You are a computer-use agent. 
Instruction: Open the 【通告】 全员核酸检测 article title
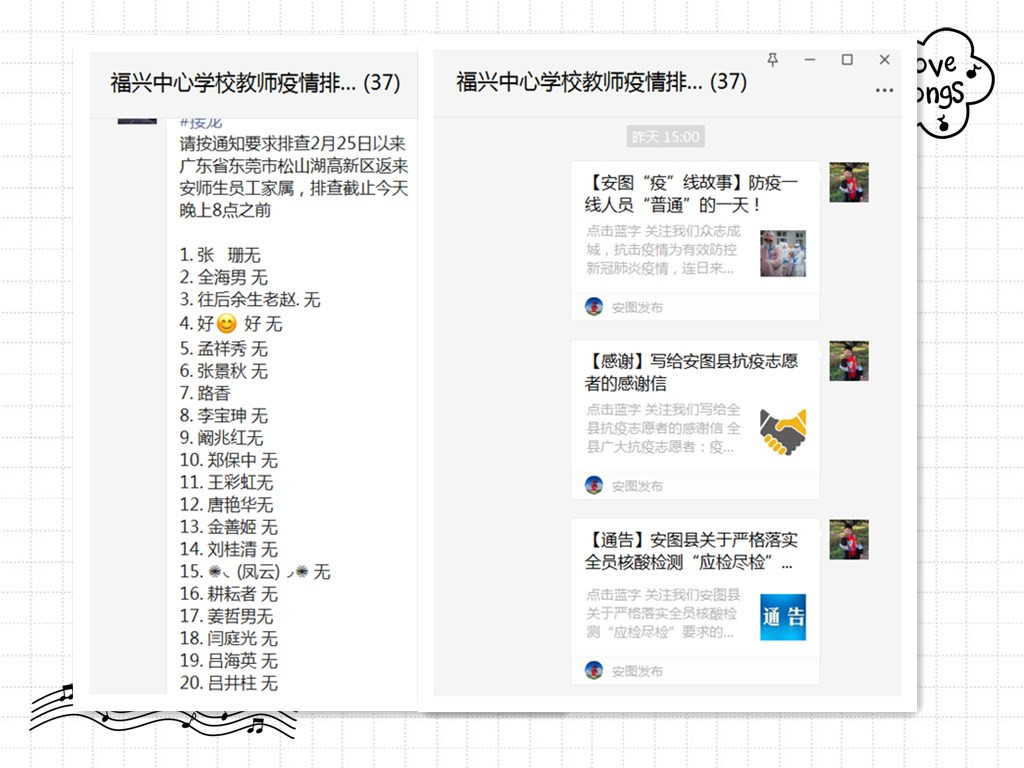tap(690, 551)
